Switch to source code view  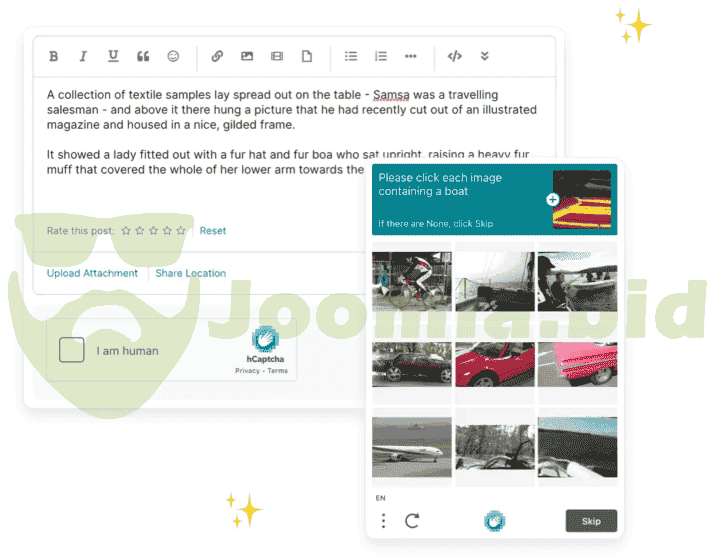[455, 56]
